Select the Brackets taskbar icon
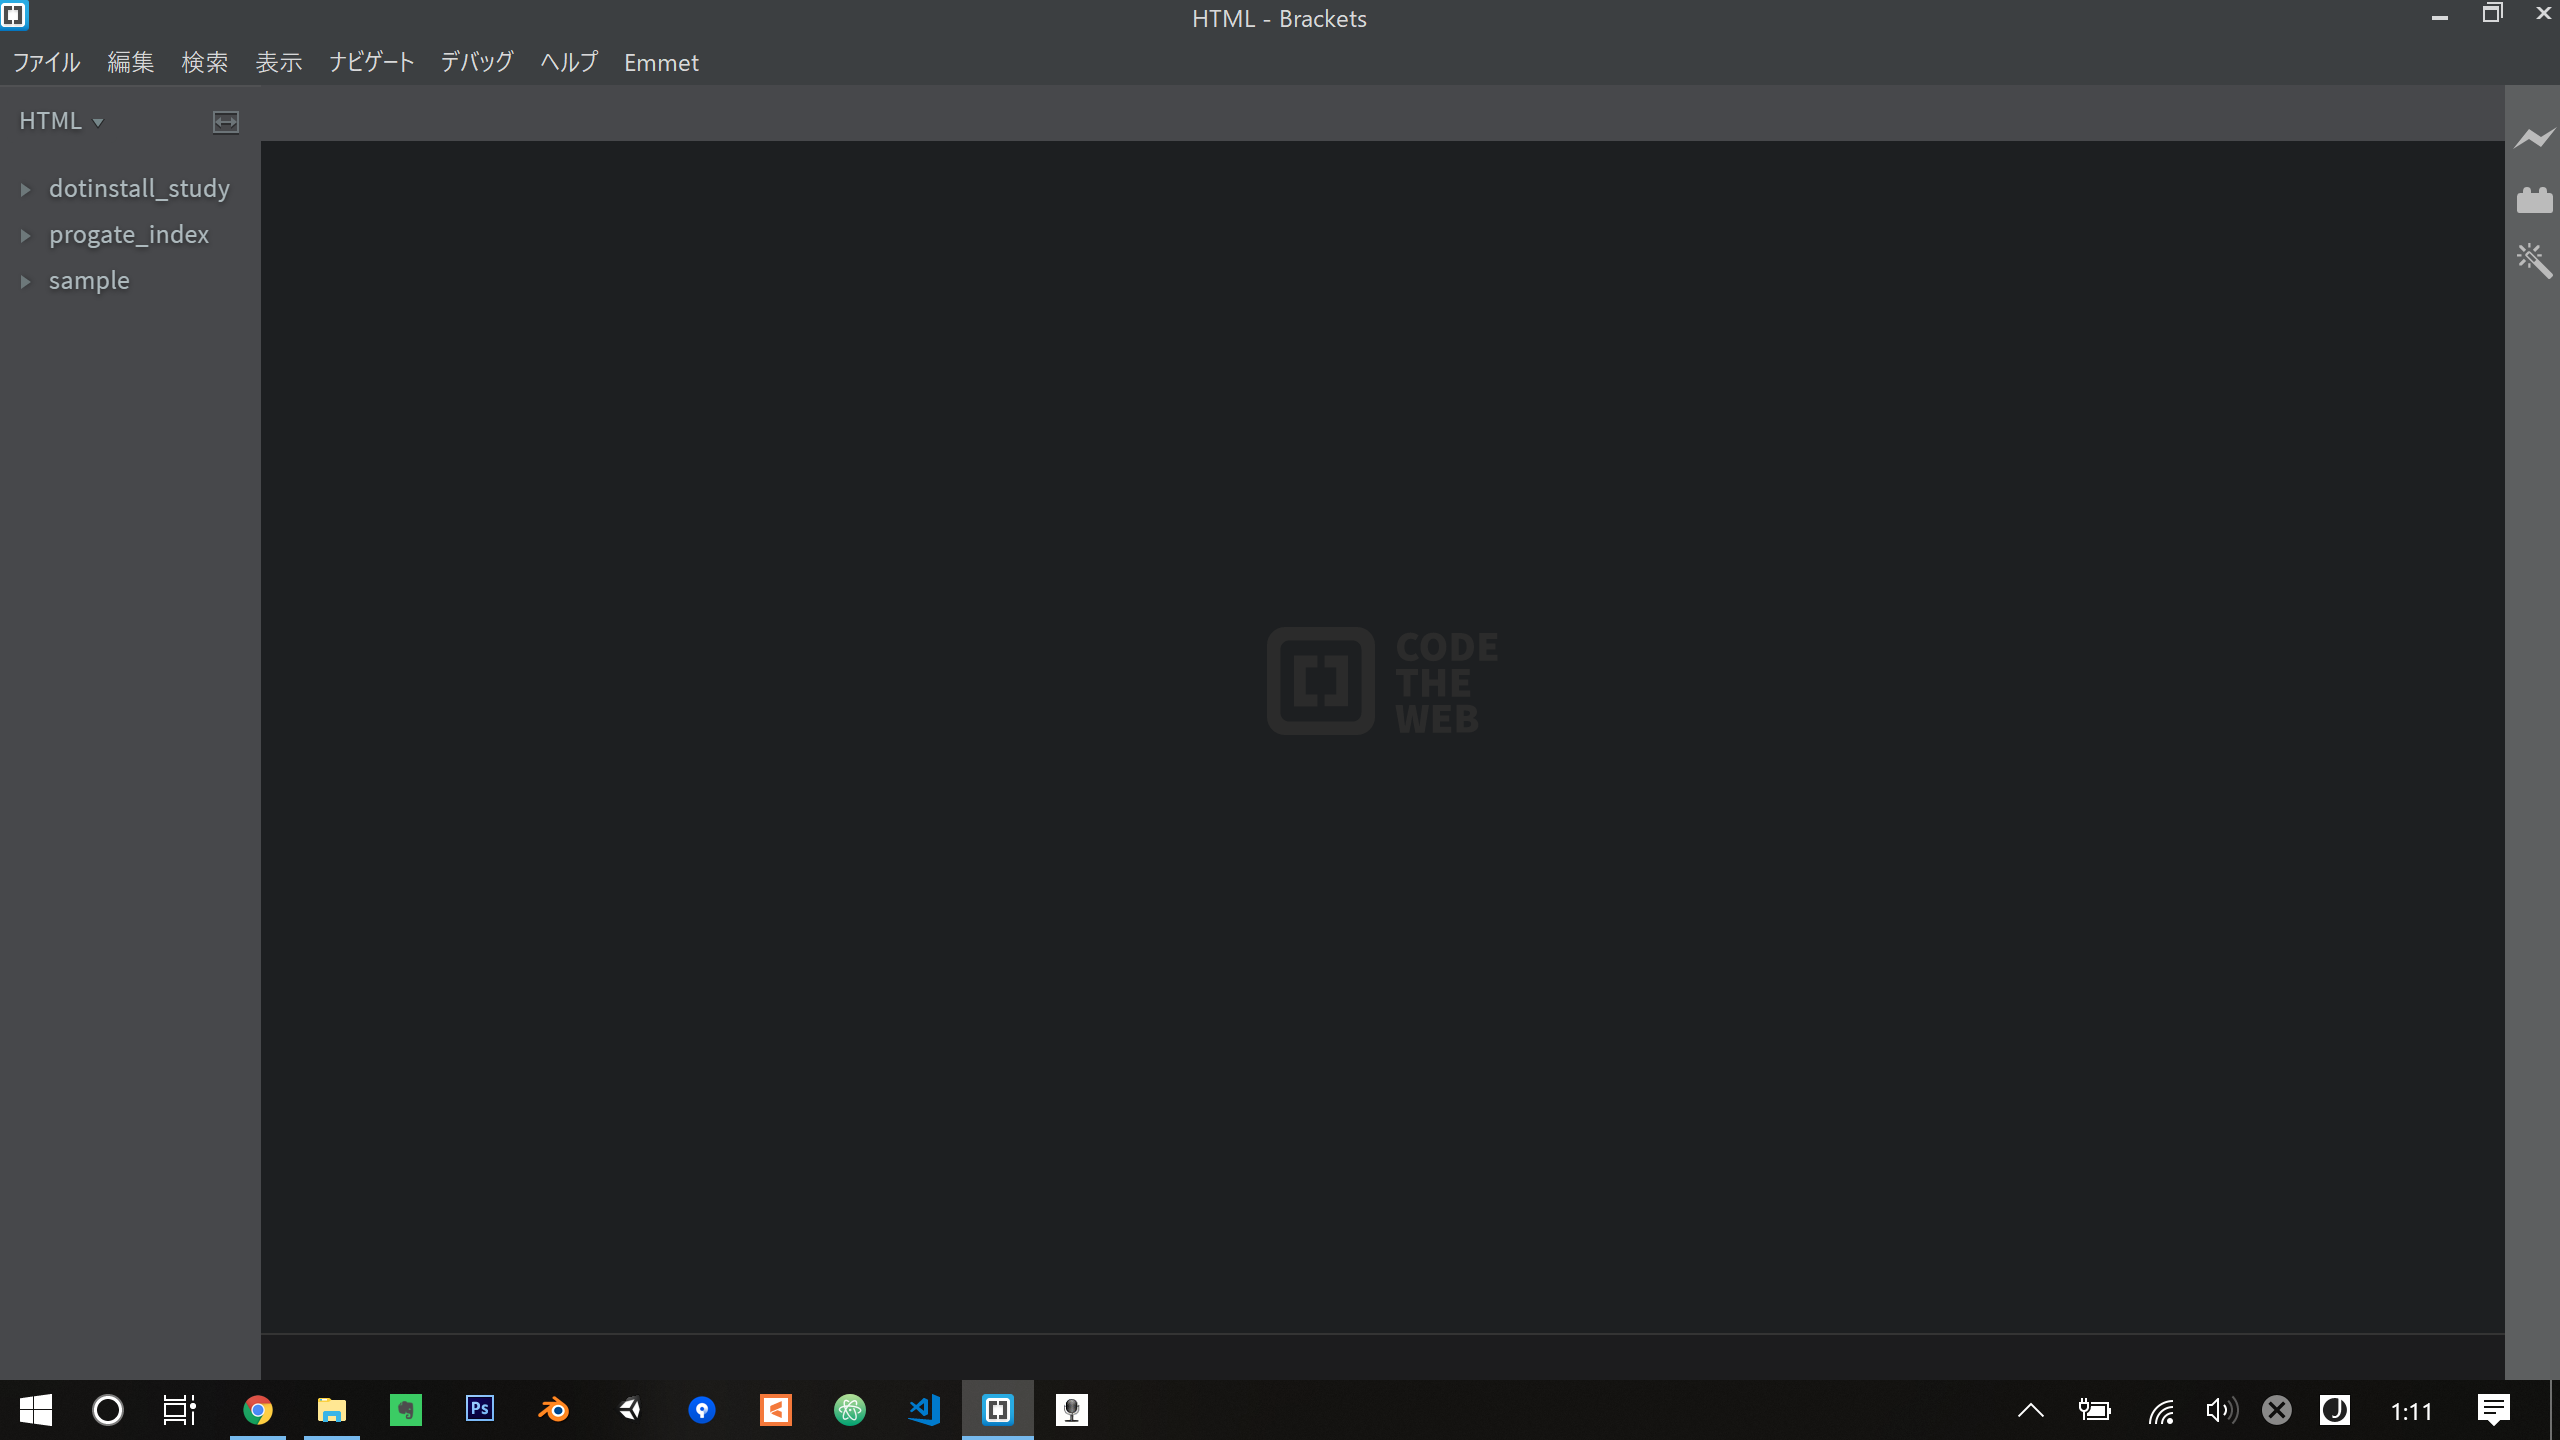Screen dimensions: 2560x1440 coord(998,1410)
